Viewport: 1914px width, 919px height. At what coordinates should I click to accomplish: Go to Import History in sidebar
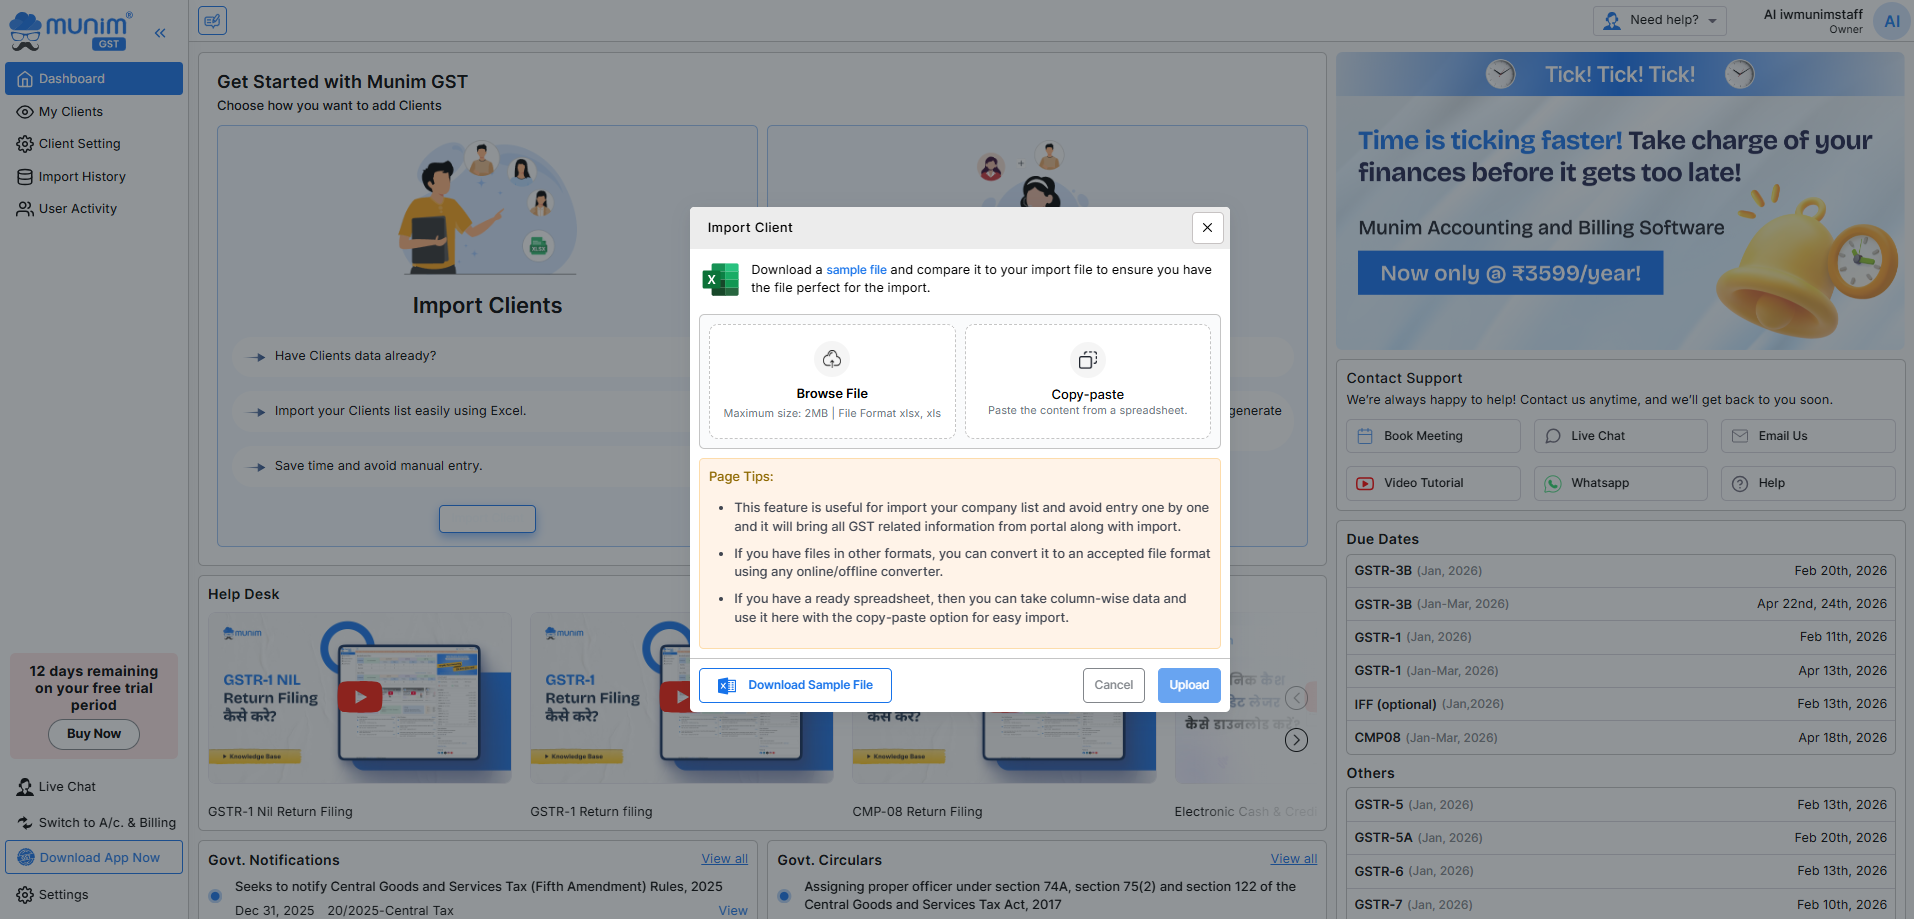[x=81, y=177]
